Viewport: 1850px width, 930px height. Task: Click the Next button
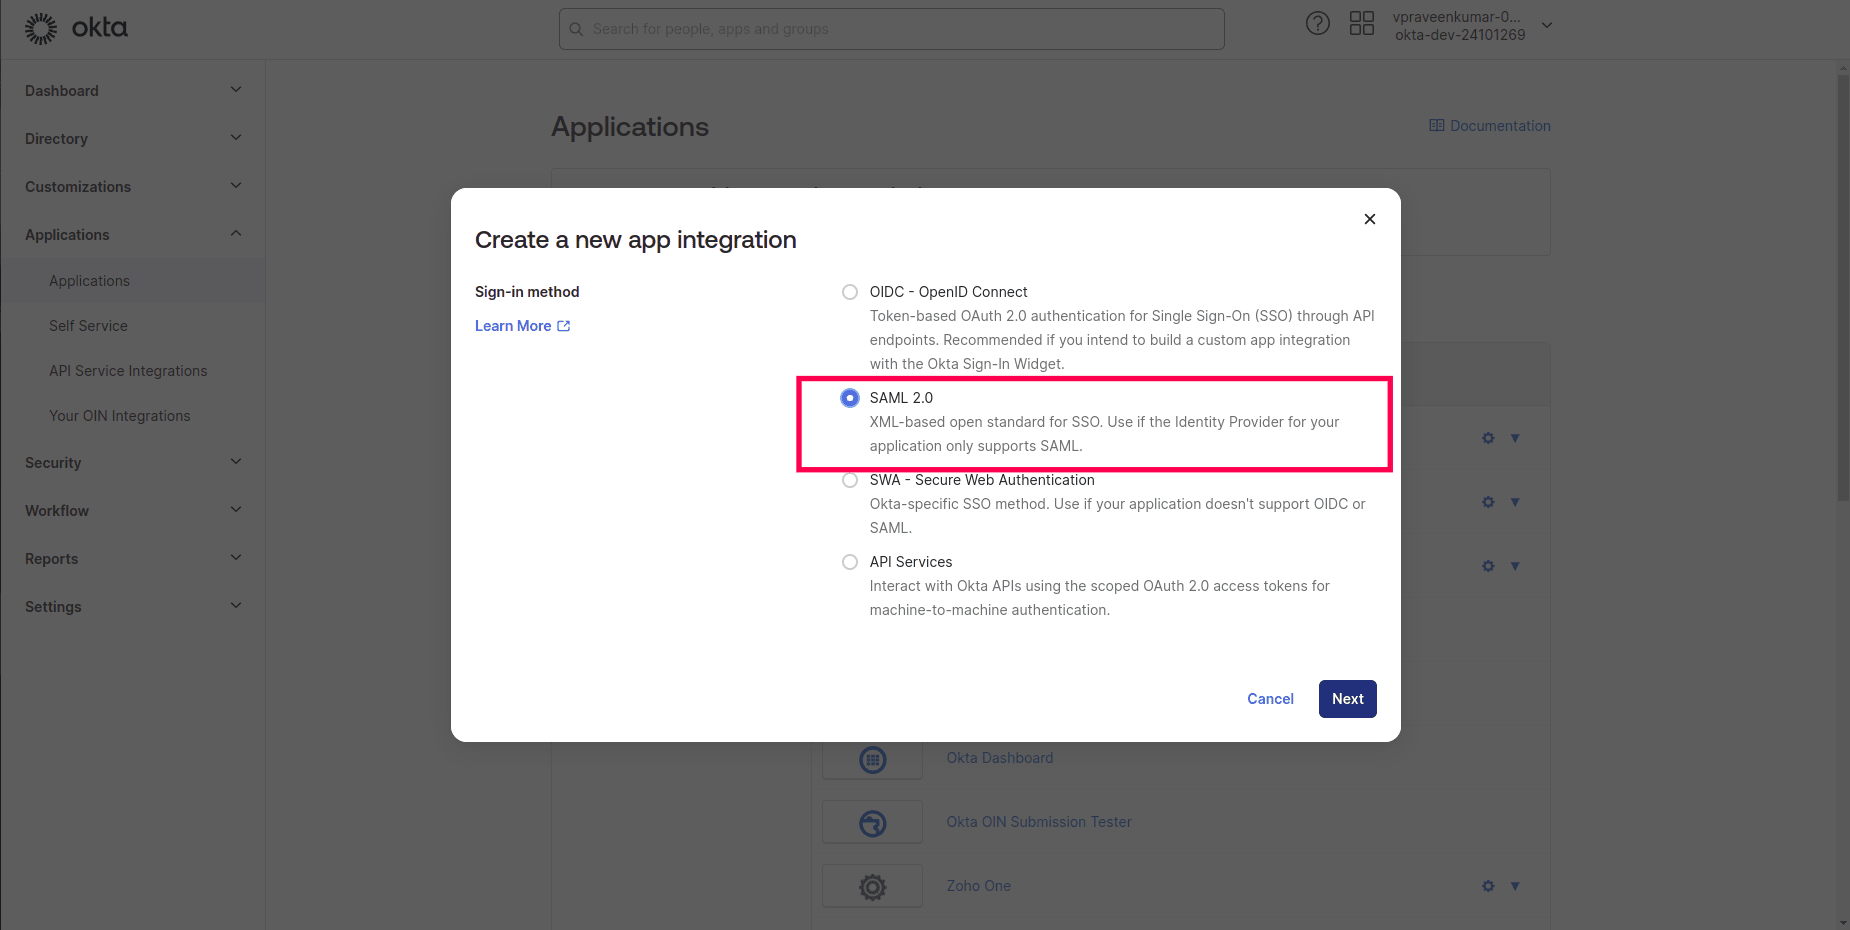[1347, 698]
